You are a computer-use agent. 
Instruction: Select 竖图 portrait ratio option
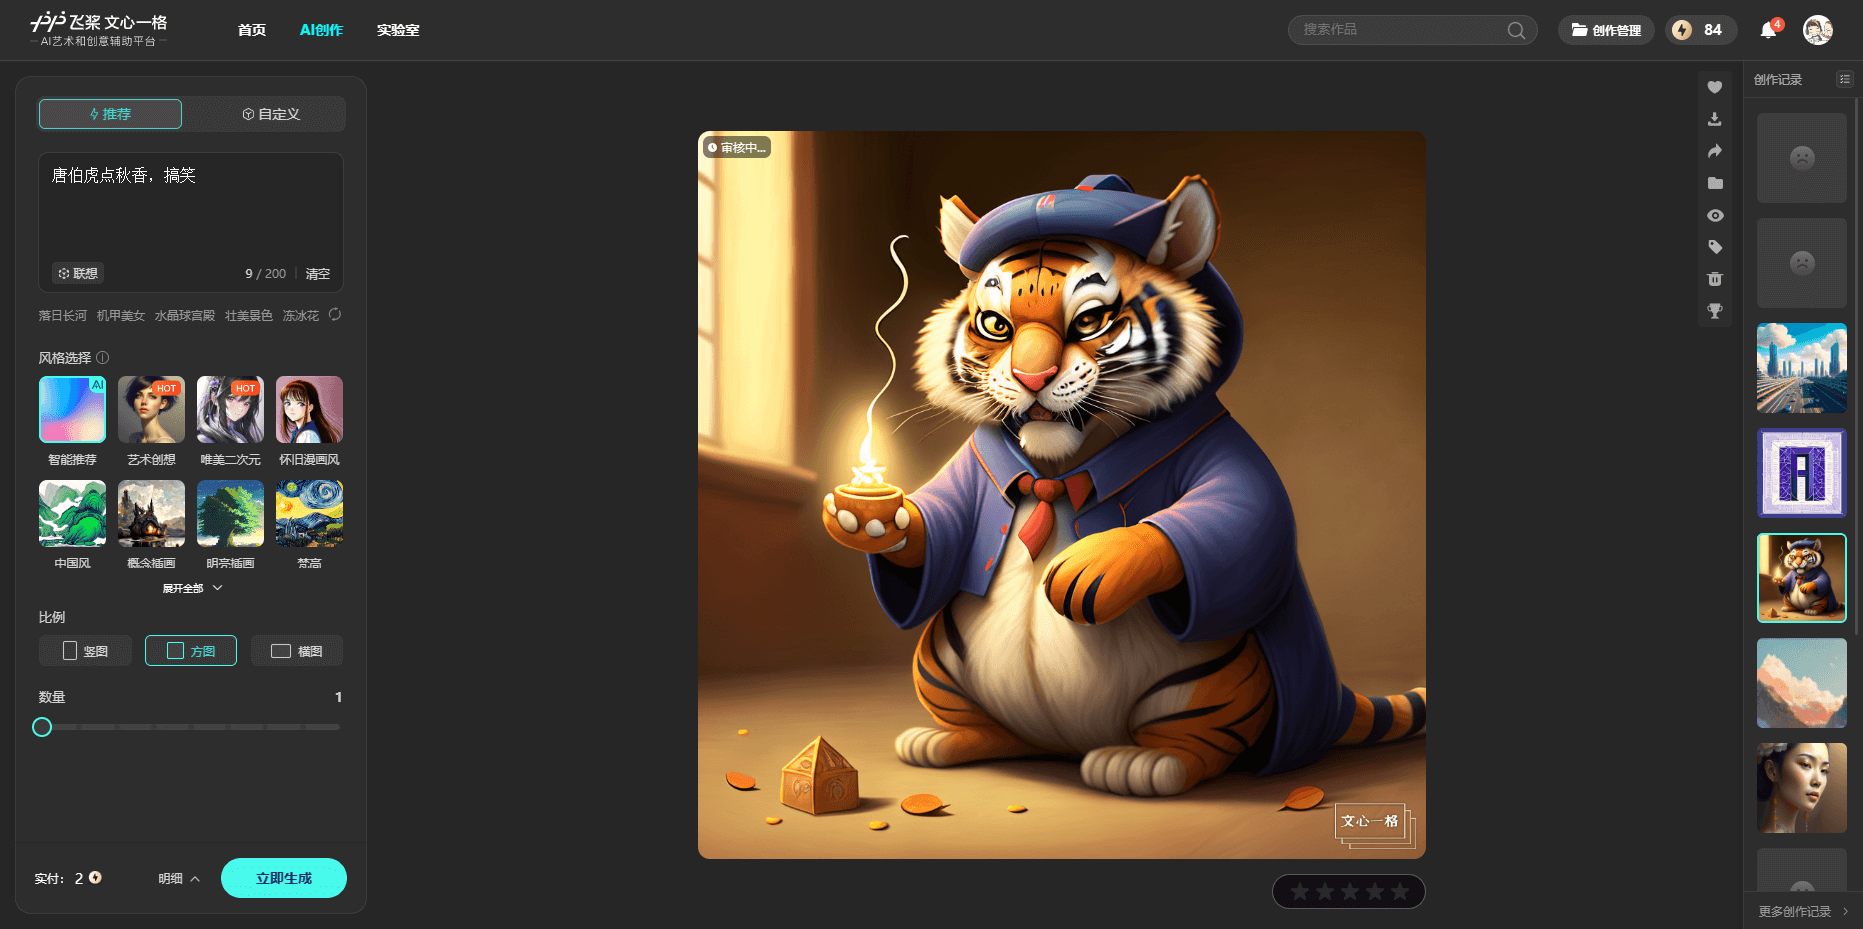click(x=85, y=651)
